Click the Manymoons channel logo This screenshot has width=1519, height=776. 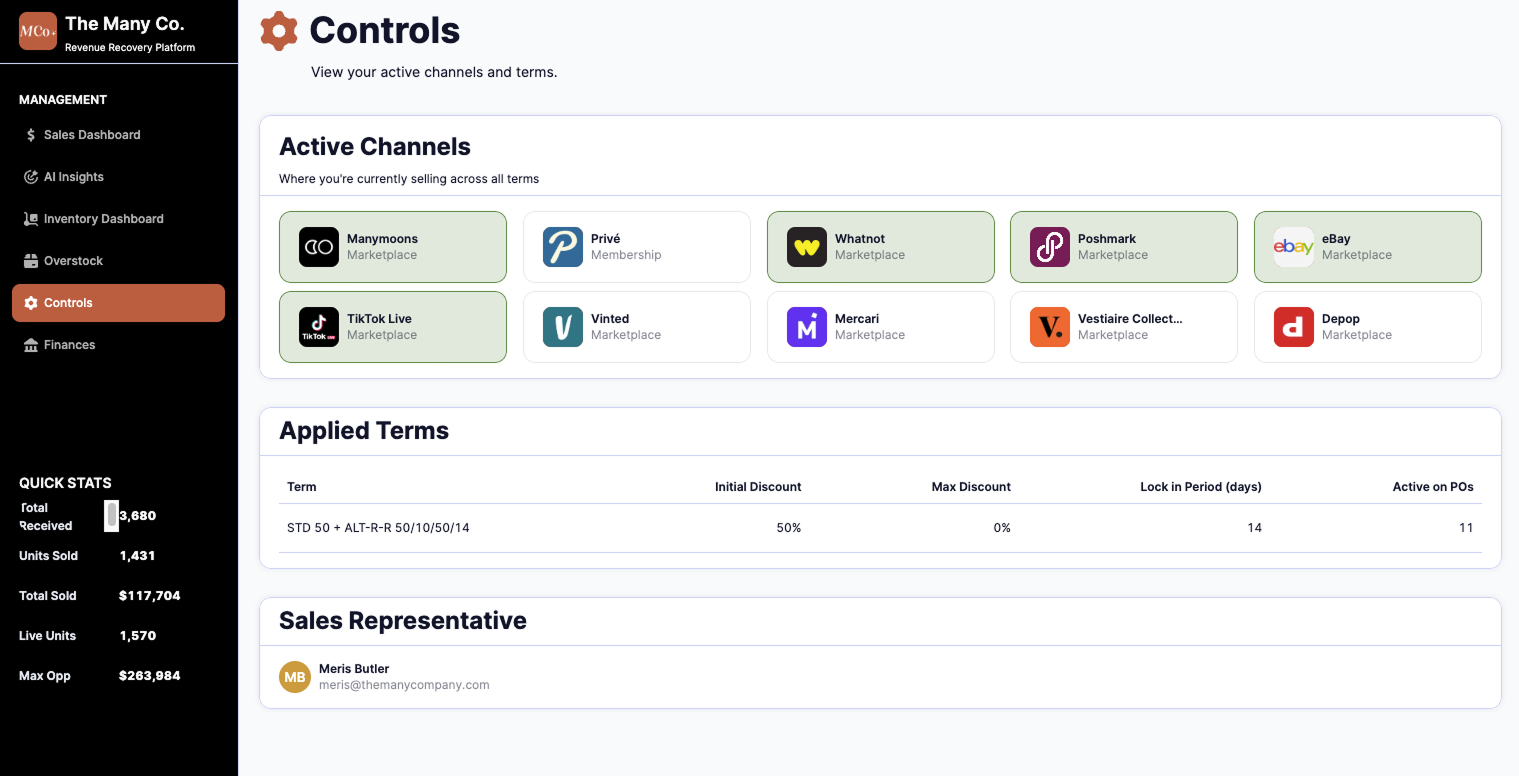point(319,247)
